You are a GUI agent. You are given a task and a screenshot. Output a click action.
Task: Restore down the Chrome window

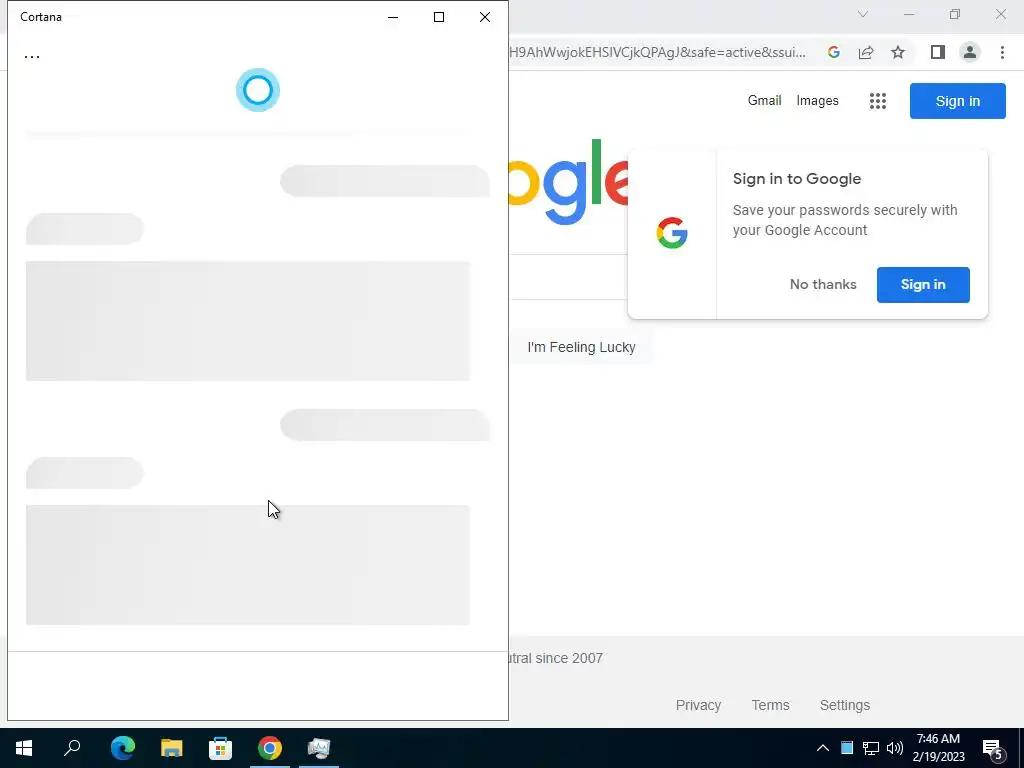955,14
